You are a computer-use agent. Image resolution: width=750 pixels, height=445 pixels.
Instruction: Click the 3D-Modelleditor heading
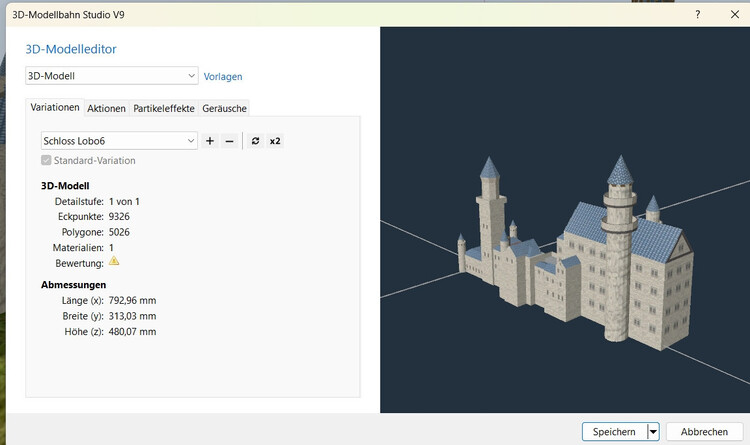[71, 49]
